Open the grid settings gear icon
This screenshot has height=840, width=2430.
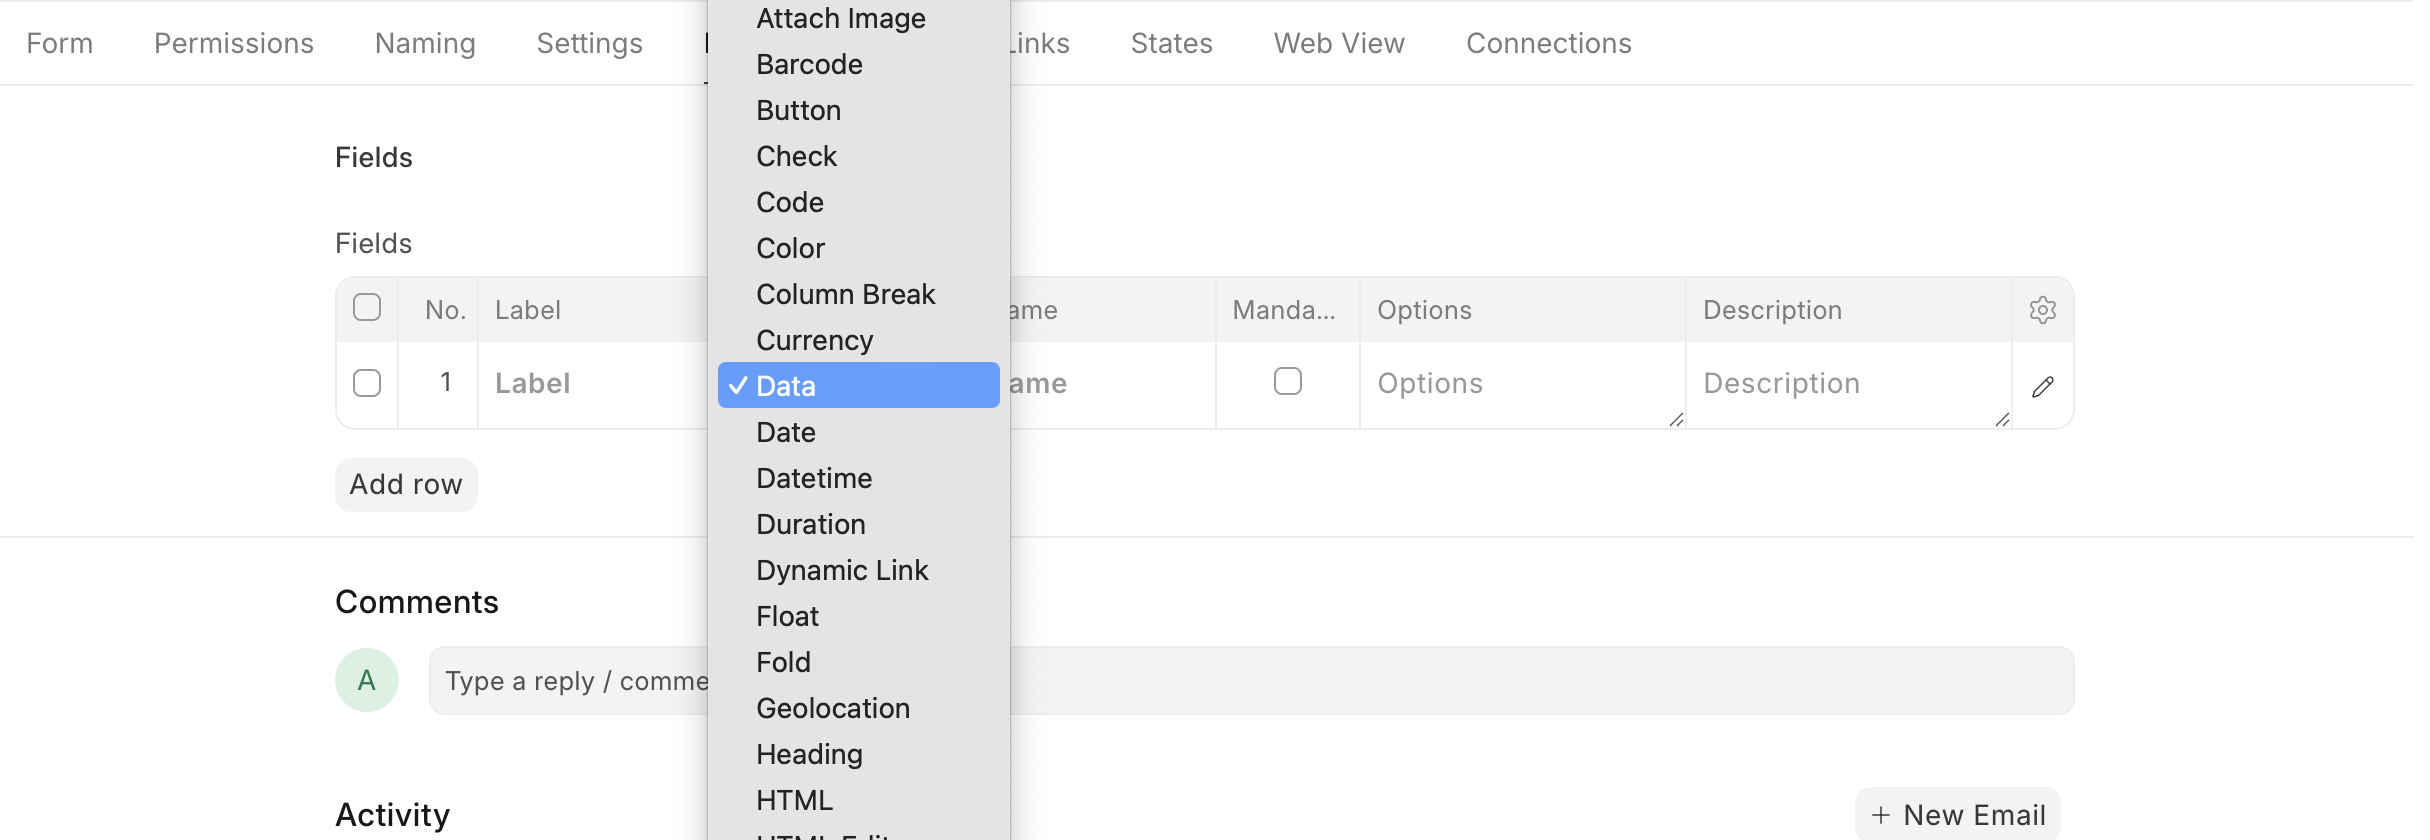2042,310
